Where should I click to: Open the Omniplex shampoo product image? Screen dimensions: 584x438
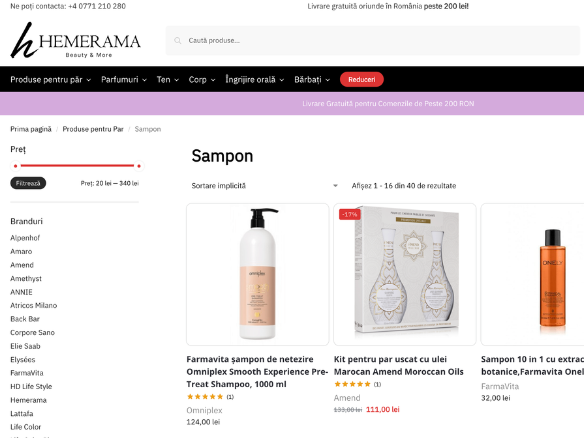(258, 274)
